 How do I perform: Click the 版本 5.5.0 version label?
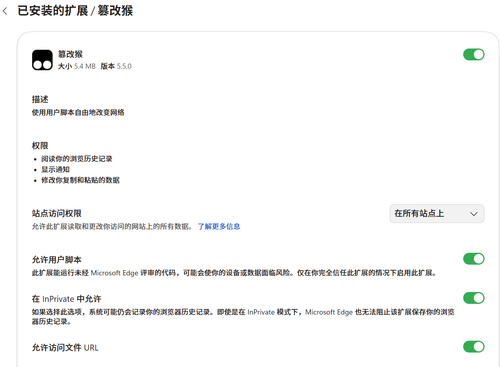pos(116,66)
